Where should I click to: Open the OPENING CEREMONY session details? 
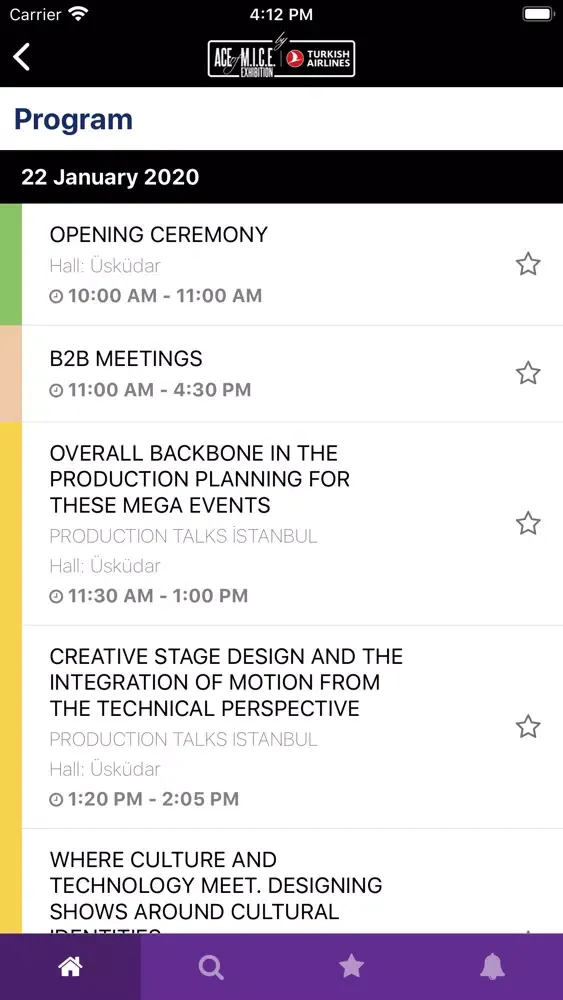(281, 264)
